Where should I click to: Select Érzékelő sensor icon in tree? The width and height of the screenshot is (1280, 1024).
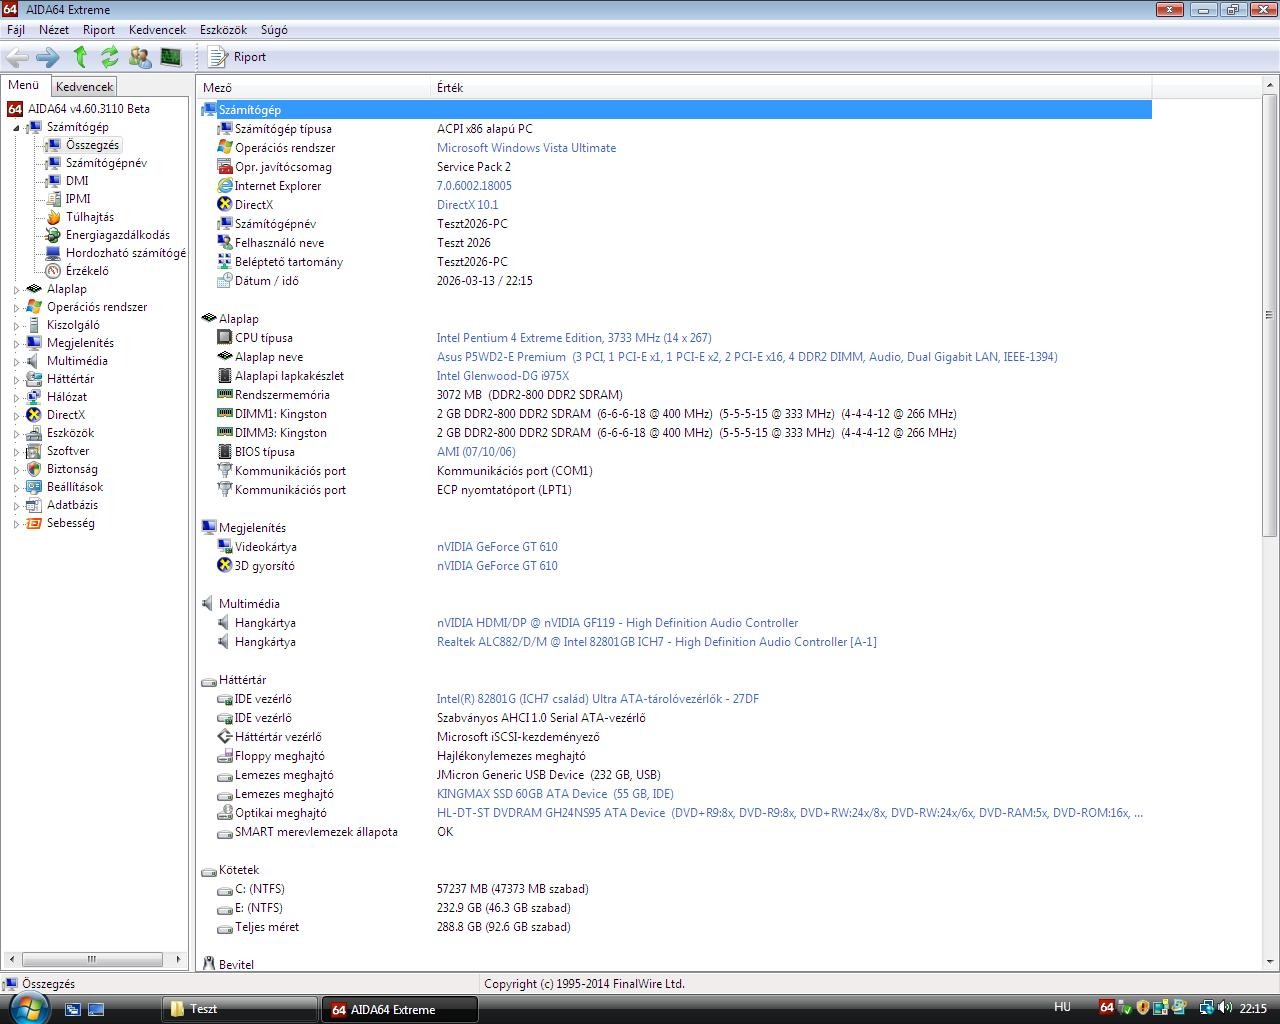pos(53,271)
